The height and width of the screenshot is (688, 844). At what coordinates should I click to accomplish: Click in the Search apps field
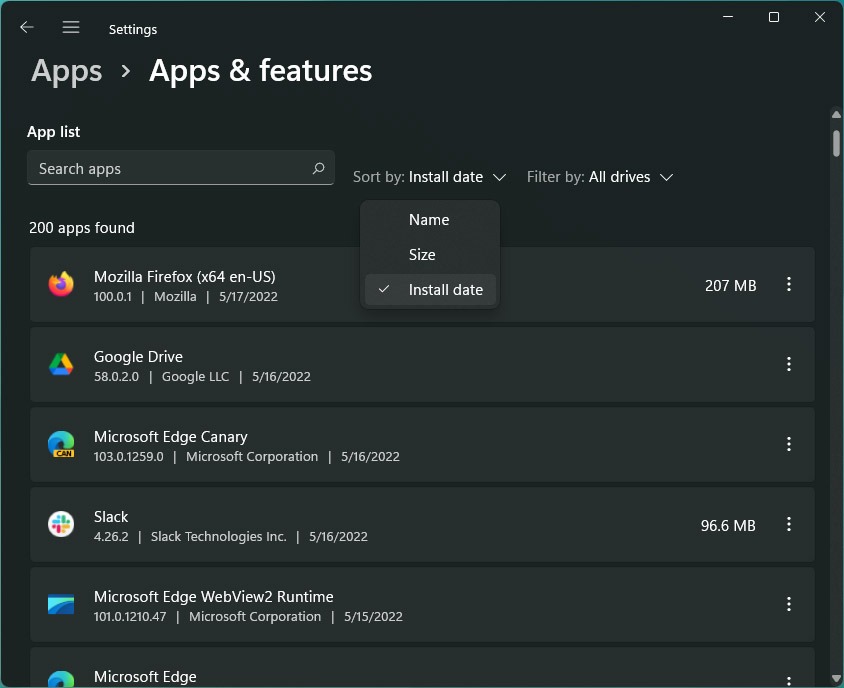point(165,169)
